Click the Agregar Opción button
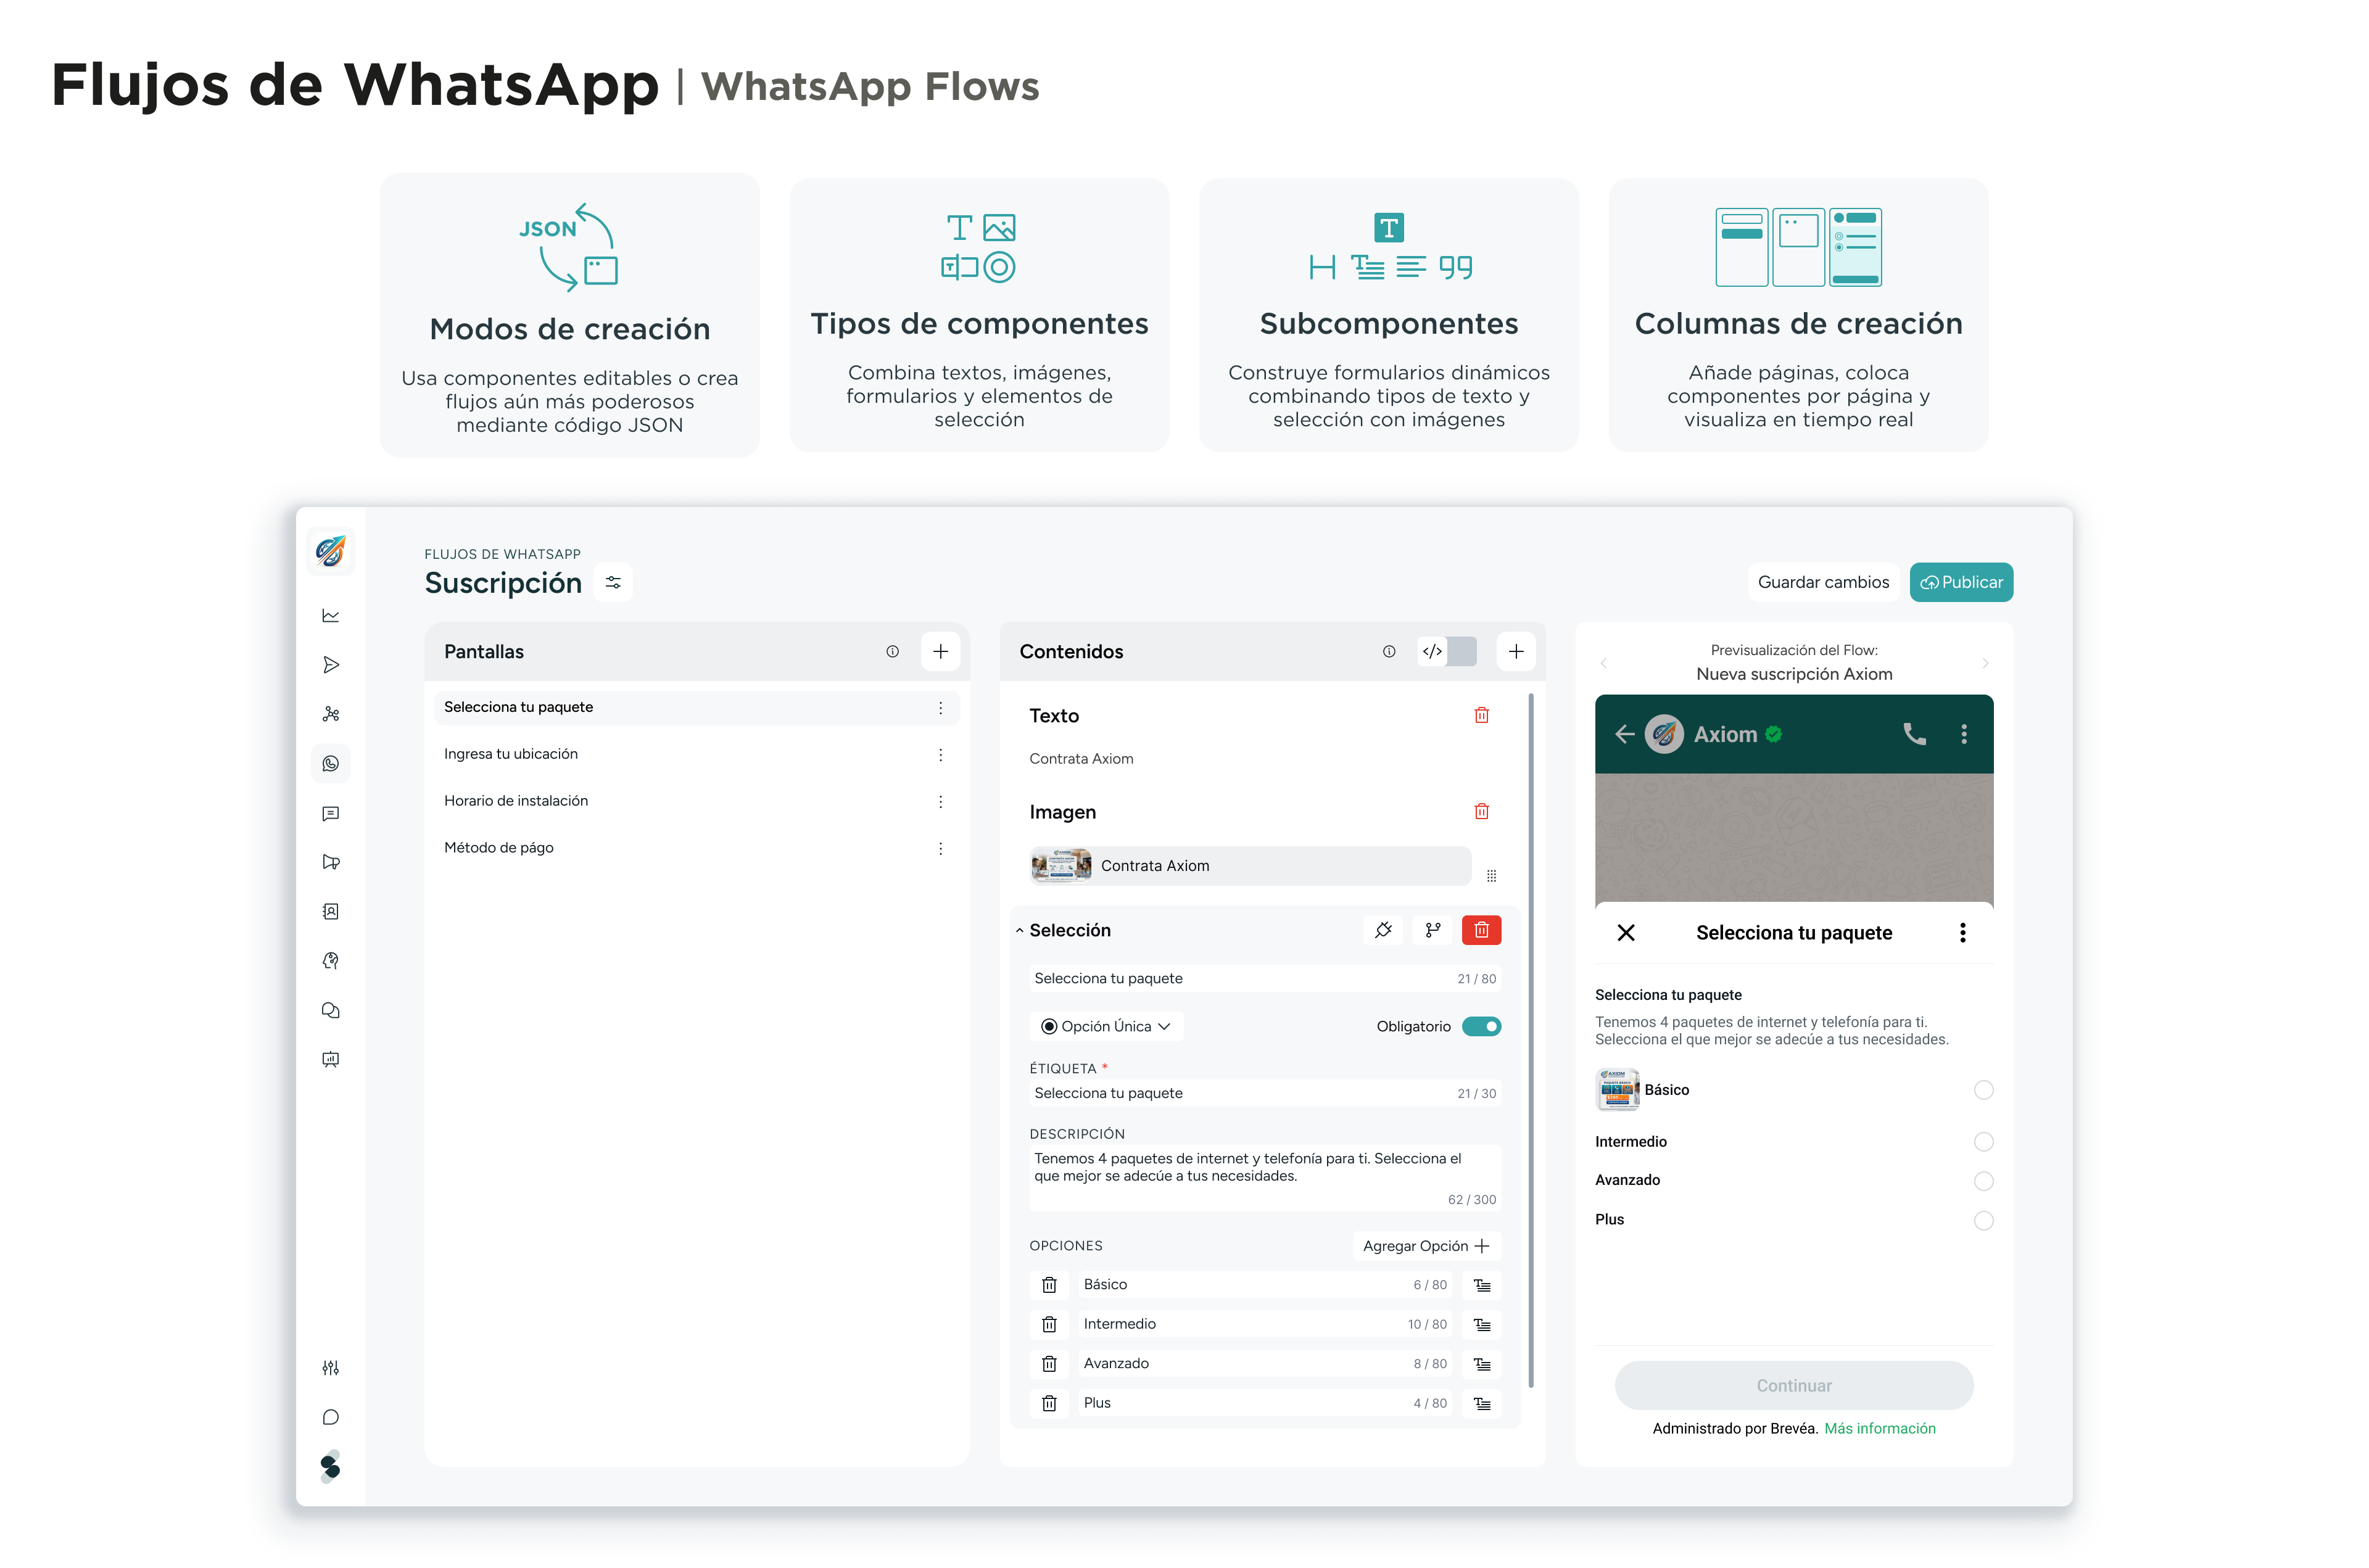This screenshot has height=1568, width=2369. click(1426, 1246)
